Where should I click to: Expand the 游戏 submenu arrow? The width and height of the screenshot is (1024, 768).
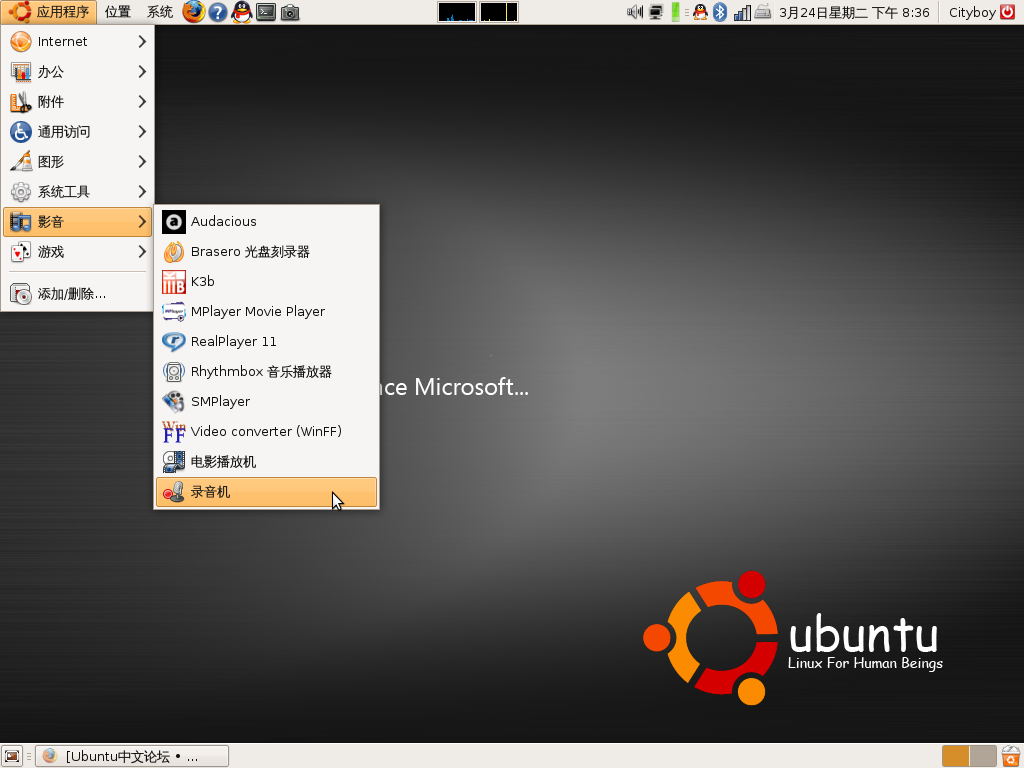tap(142, 252)
